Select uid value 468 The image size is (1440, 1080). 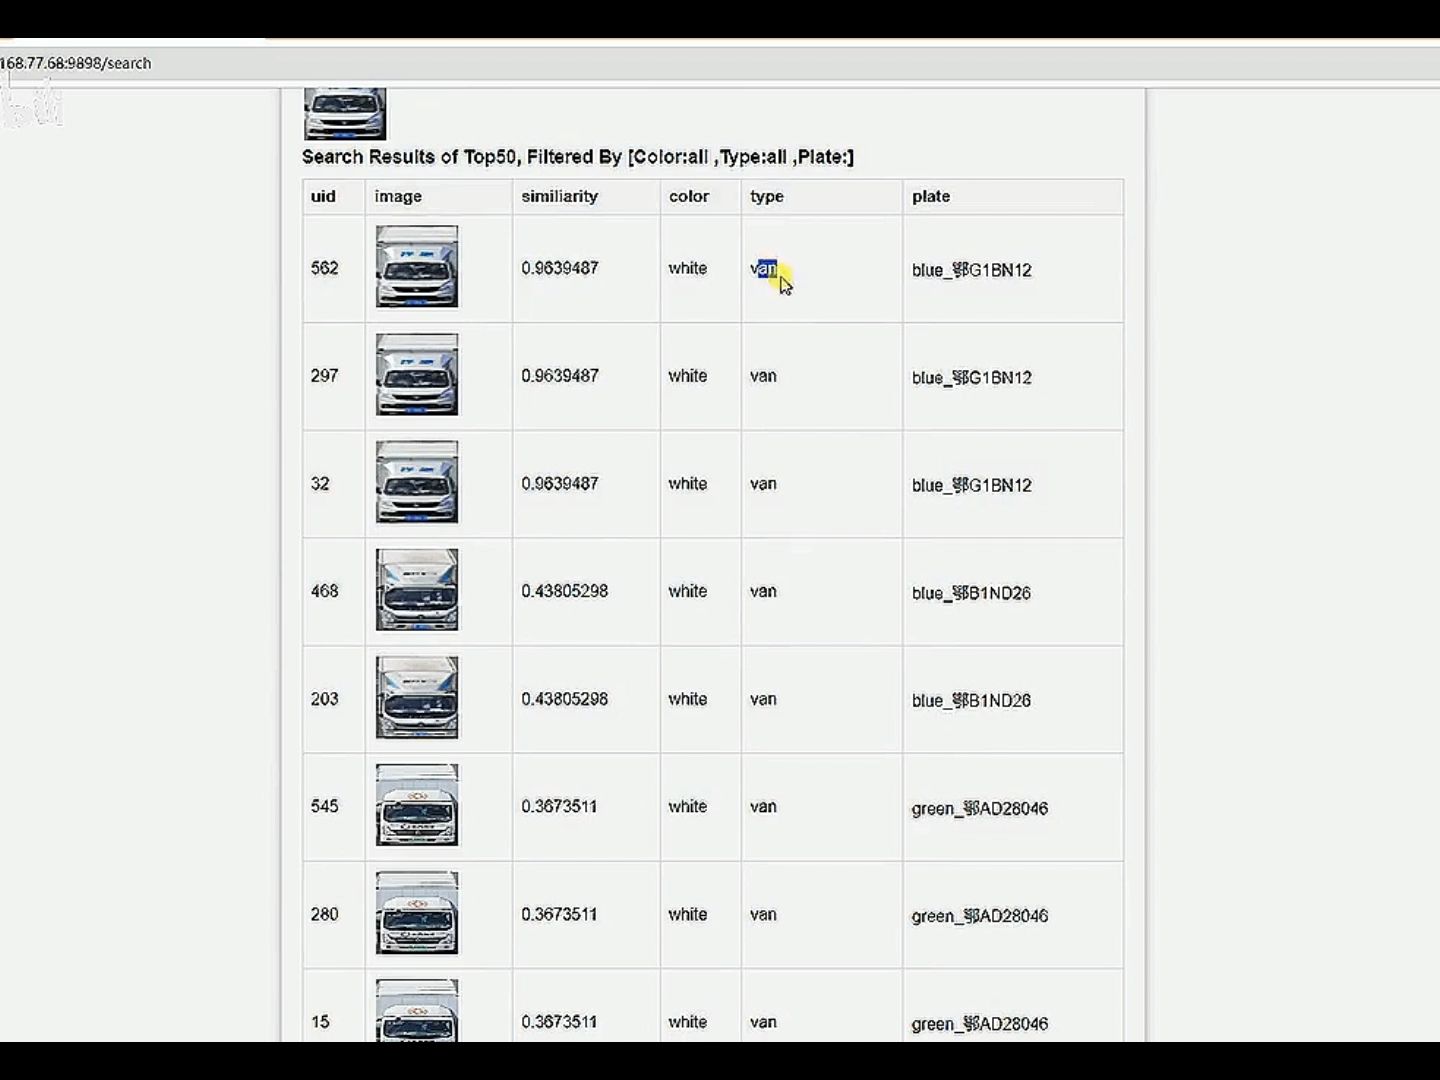324,591
